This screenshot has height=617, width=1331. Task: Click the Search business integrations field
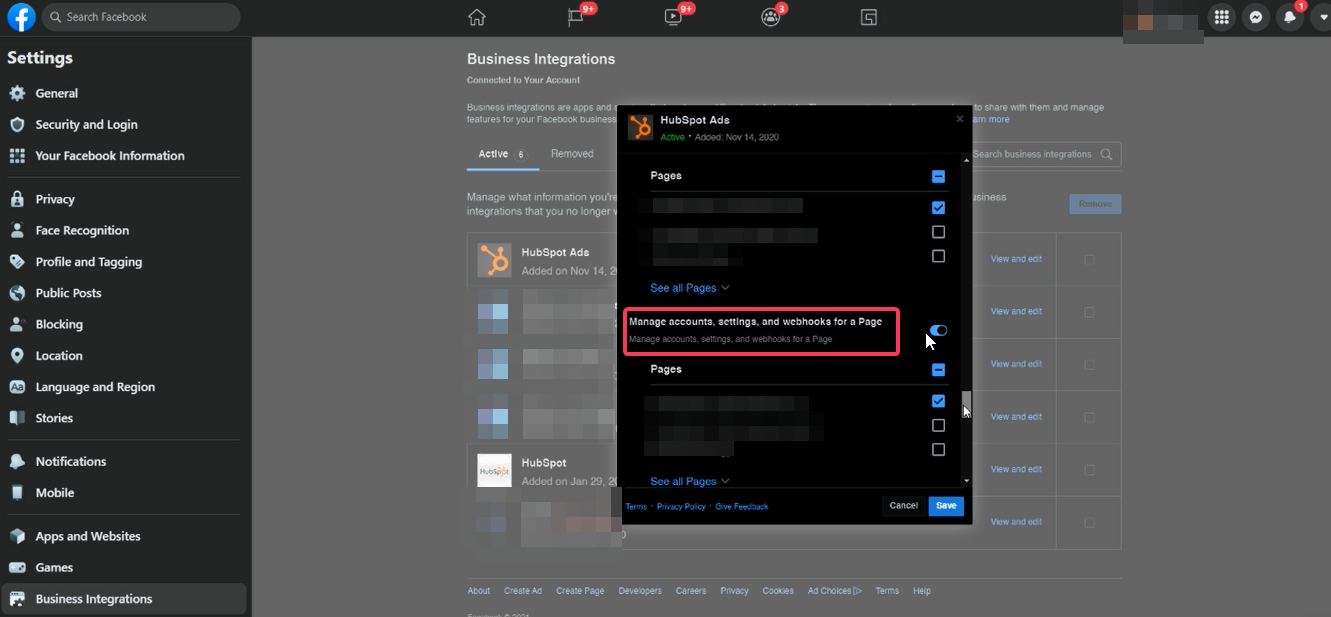1044,154
